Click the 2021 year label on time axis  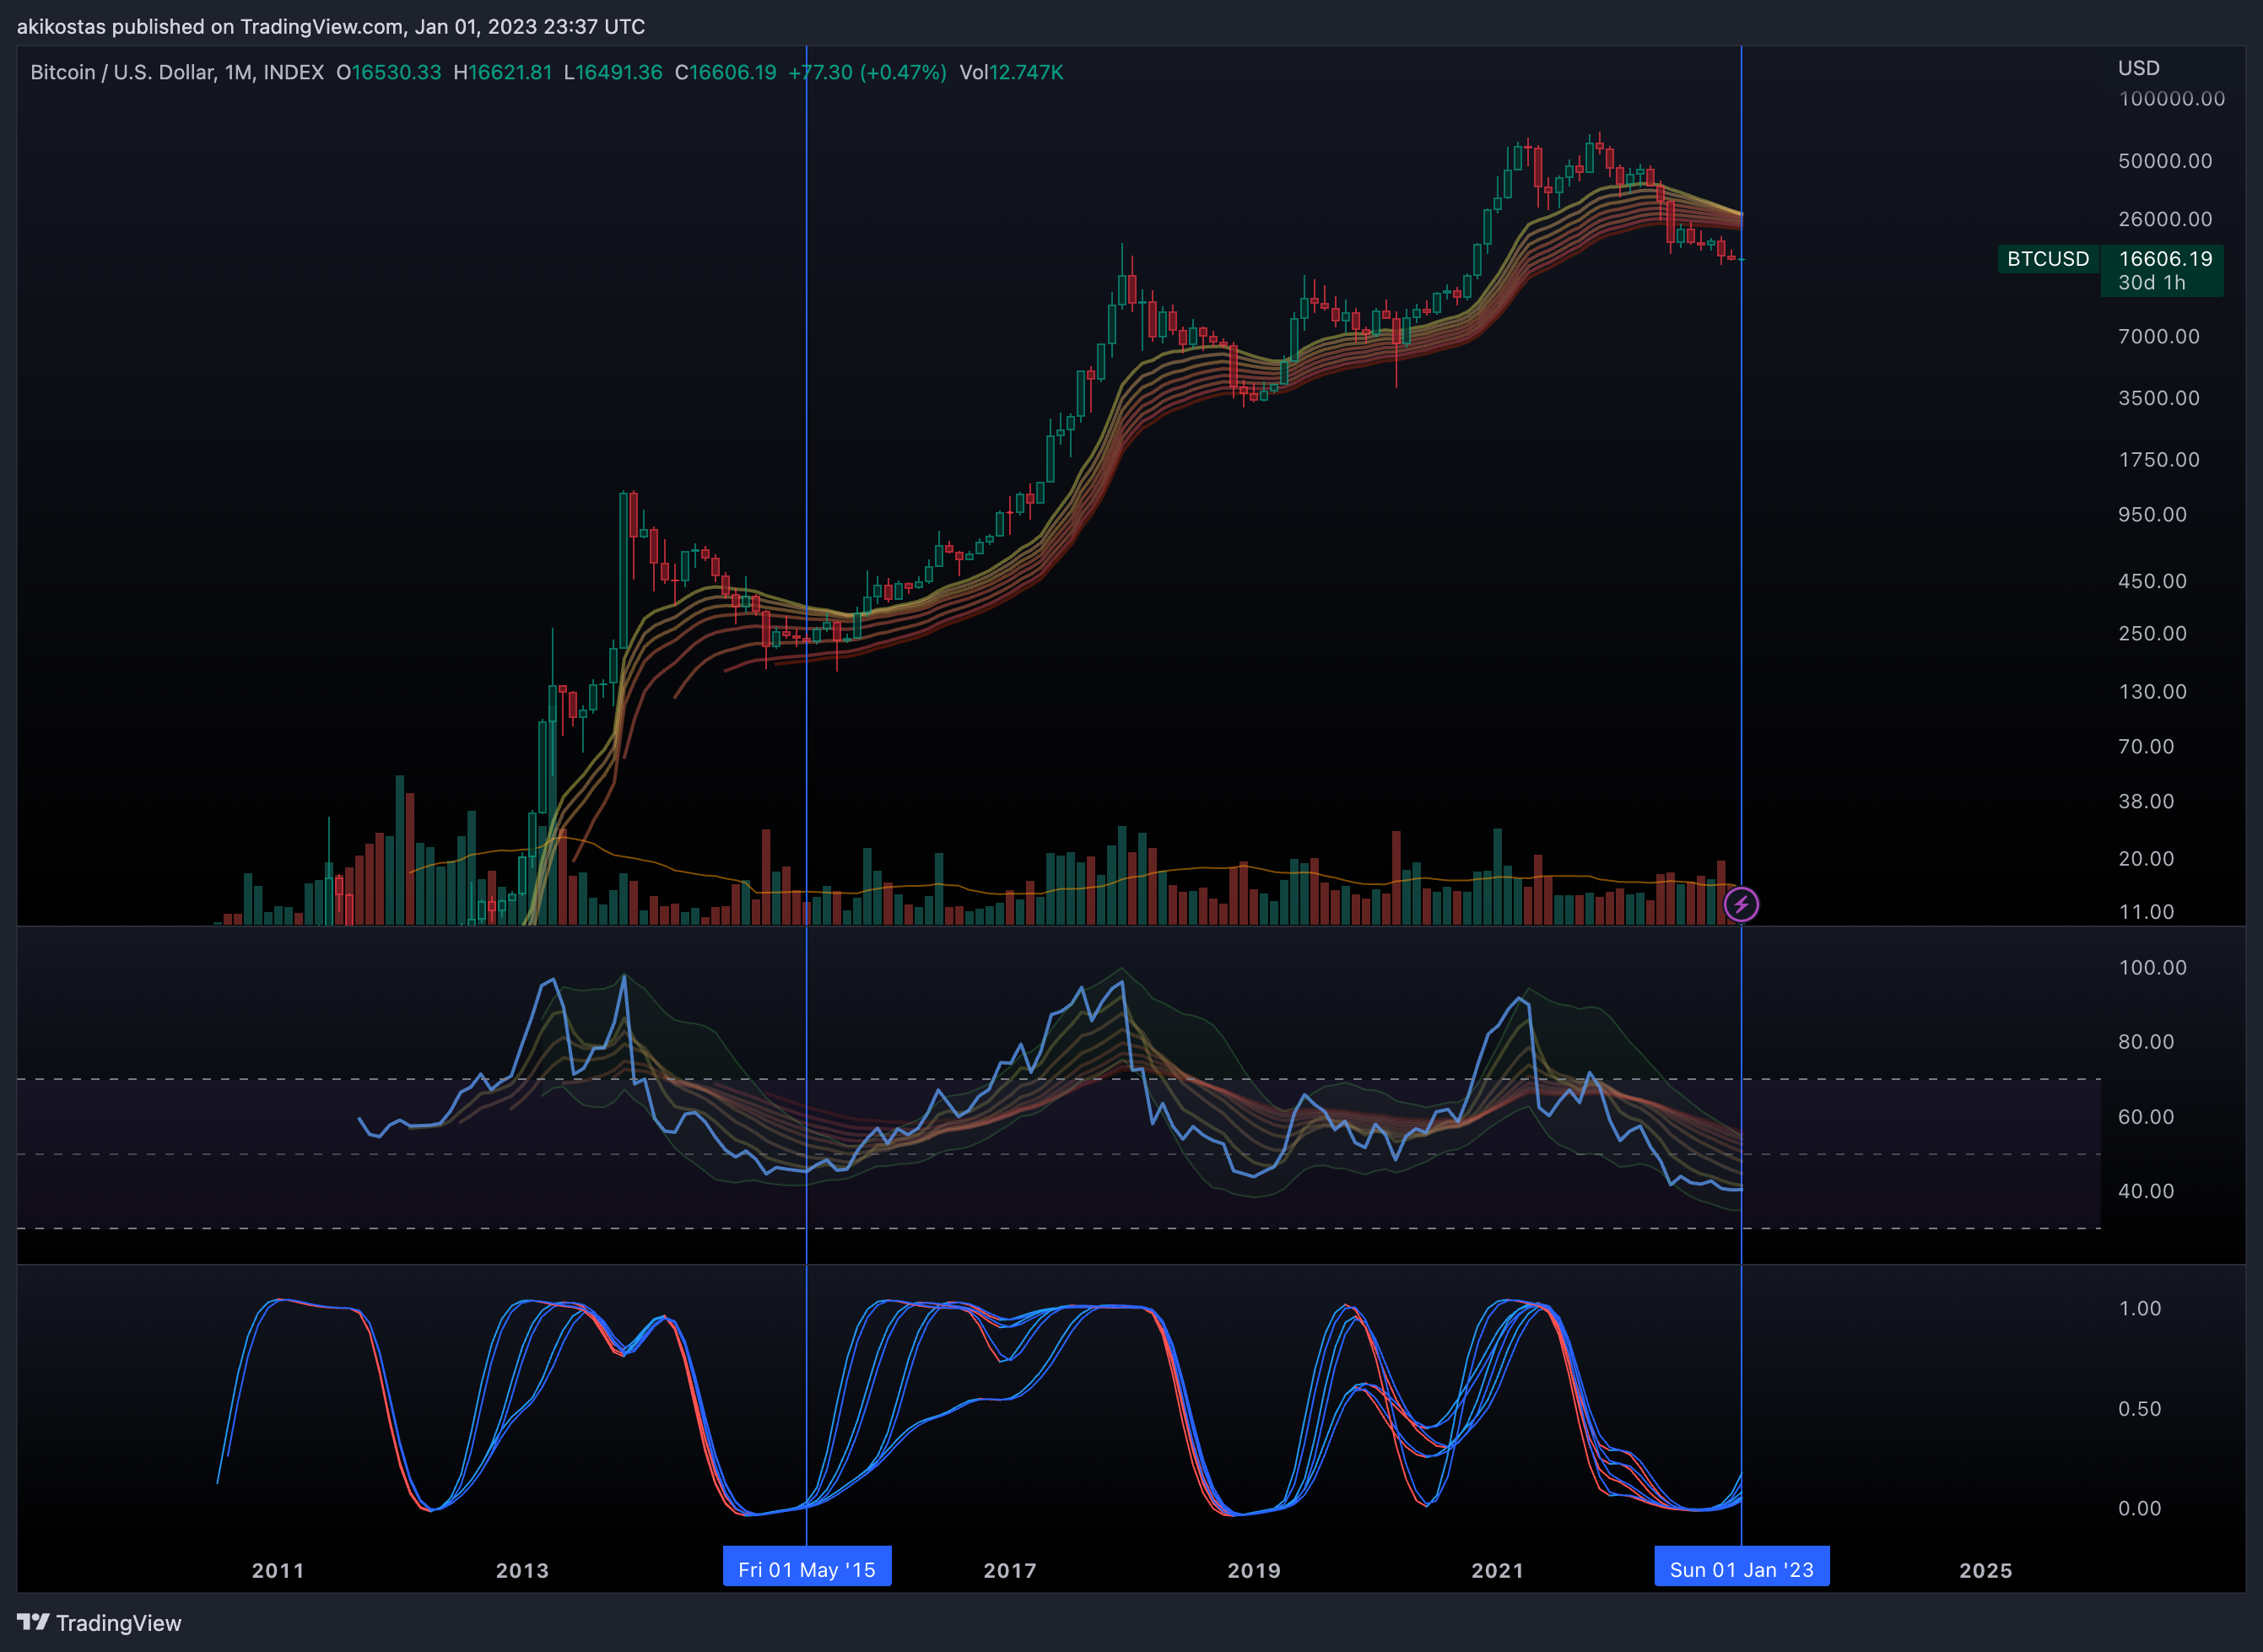click(x=1498, y=1570)
